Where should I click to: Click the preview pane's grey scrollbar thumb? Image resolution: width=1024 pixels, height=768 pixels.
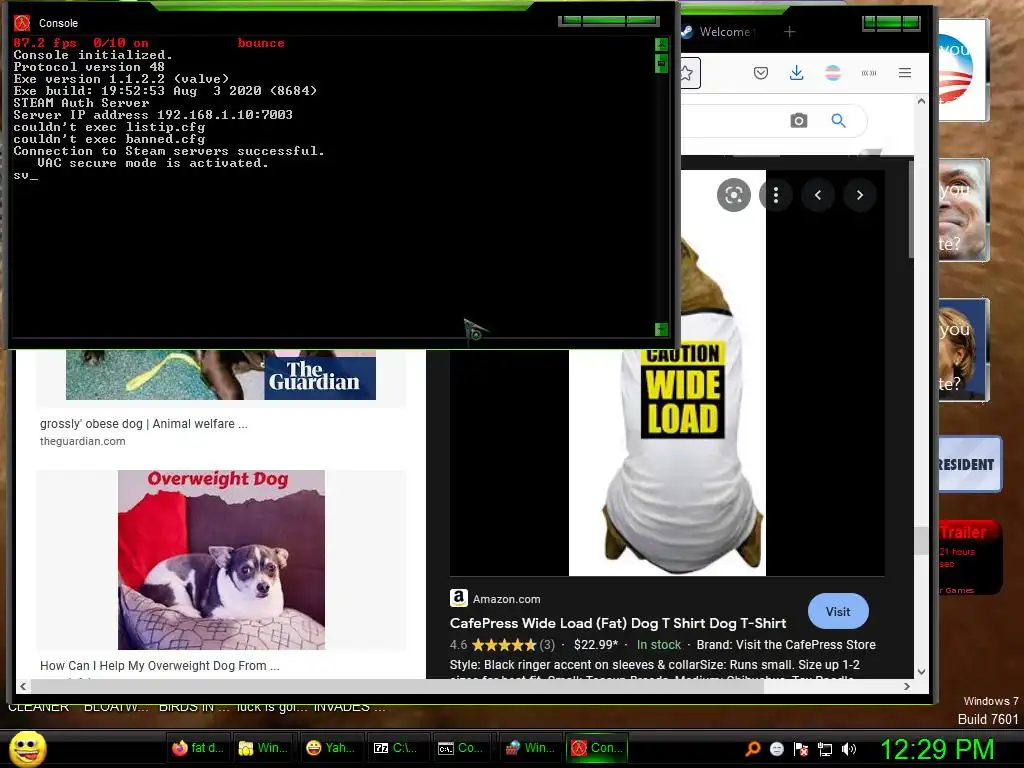(911, 209)
